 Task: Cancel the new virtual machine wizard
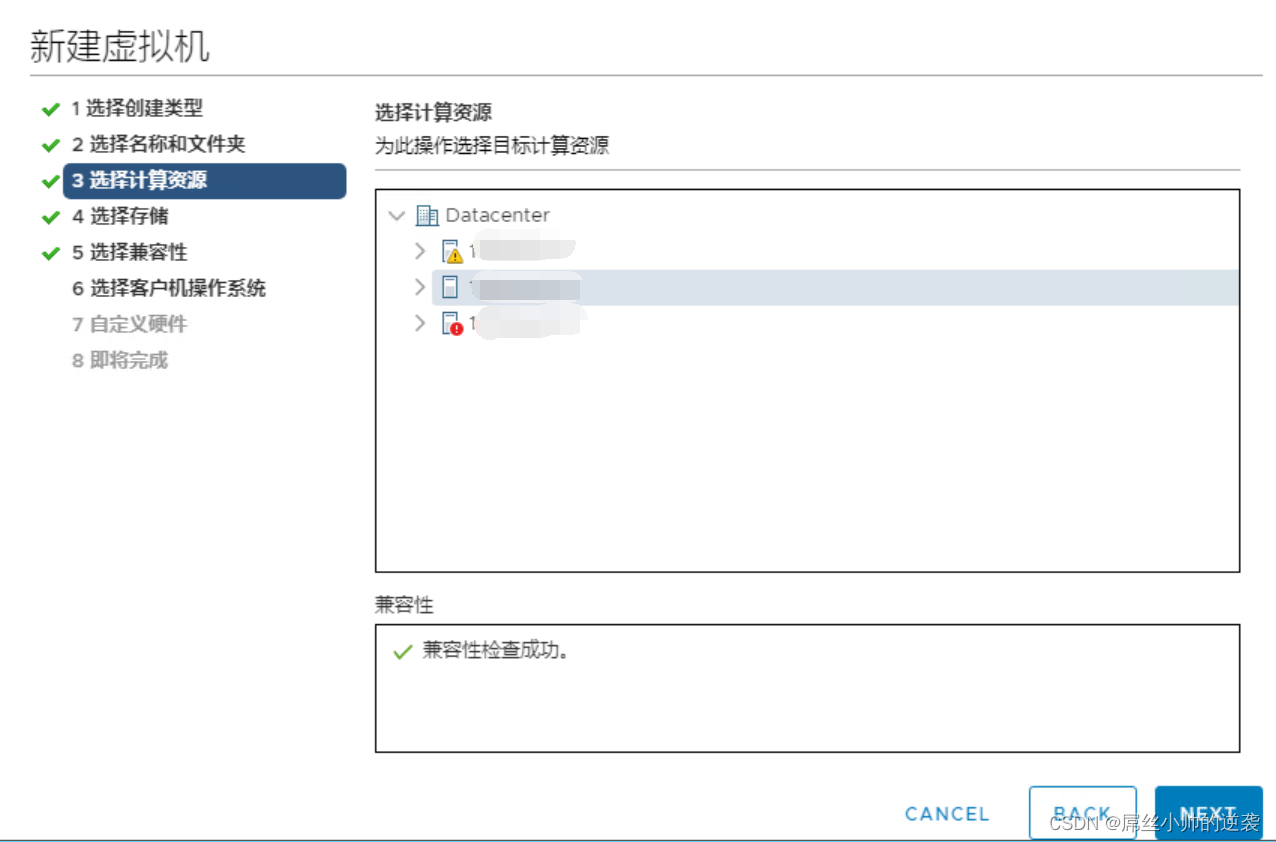(946, 813)
